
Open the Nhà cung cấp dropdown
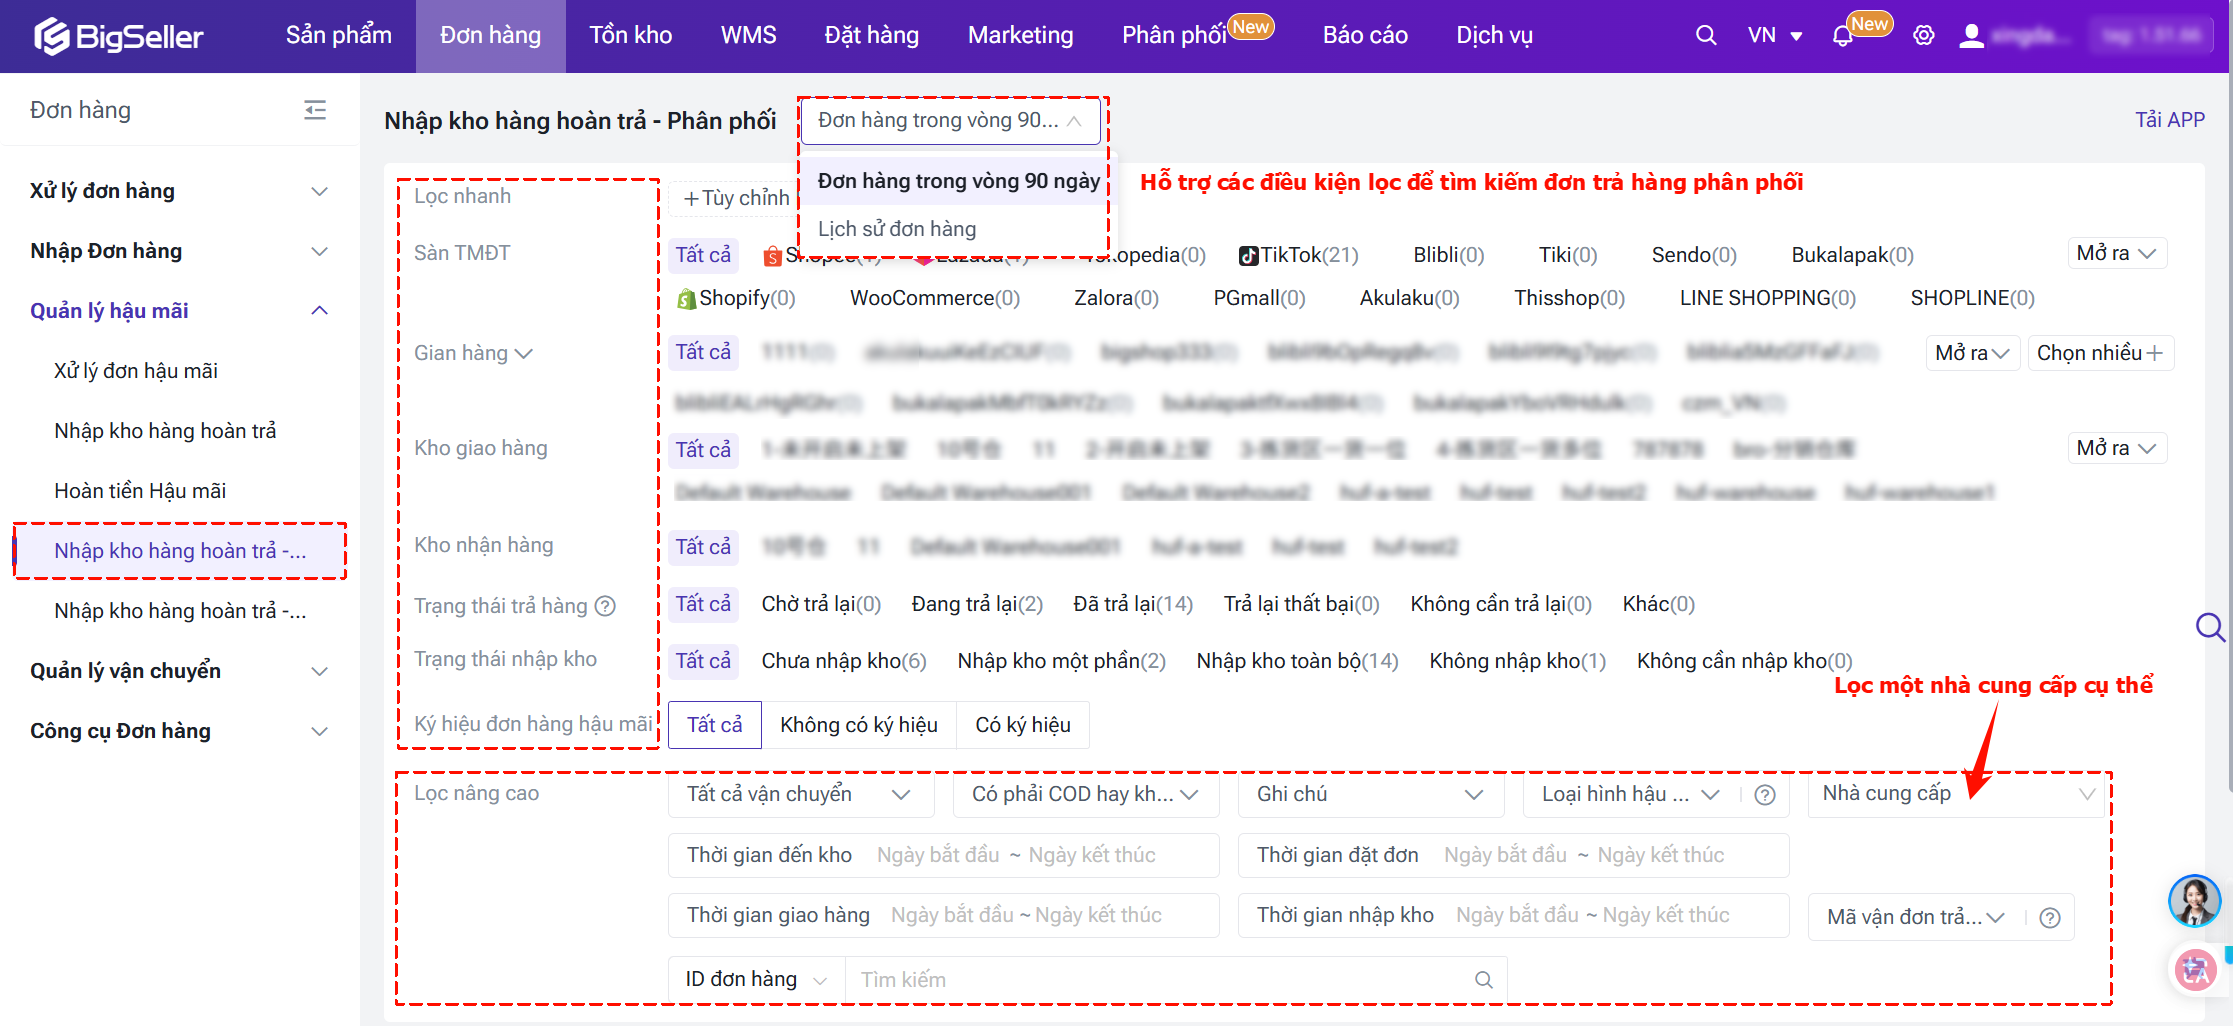(x=1957, y=794)
